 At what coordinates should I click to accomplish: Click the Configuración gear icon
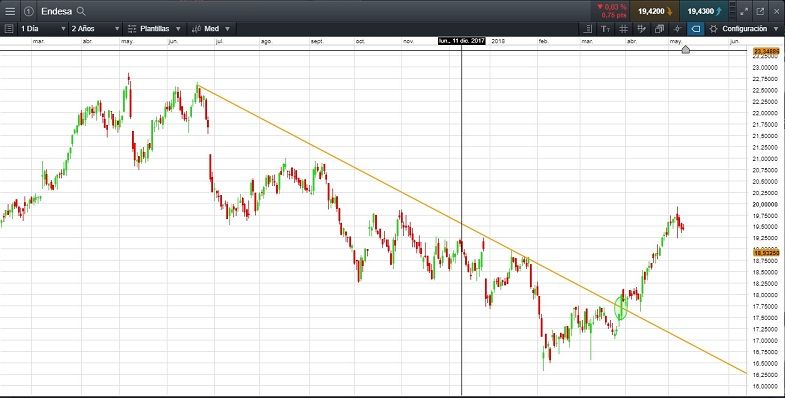tap(713, 29)
